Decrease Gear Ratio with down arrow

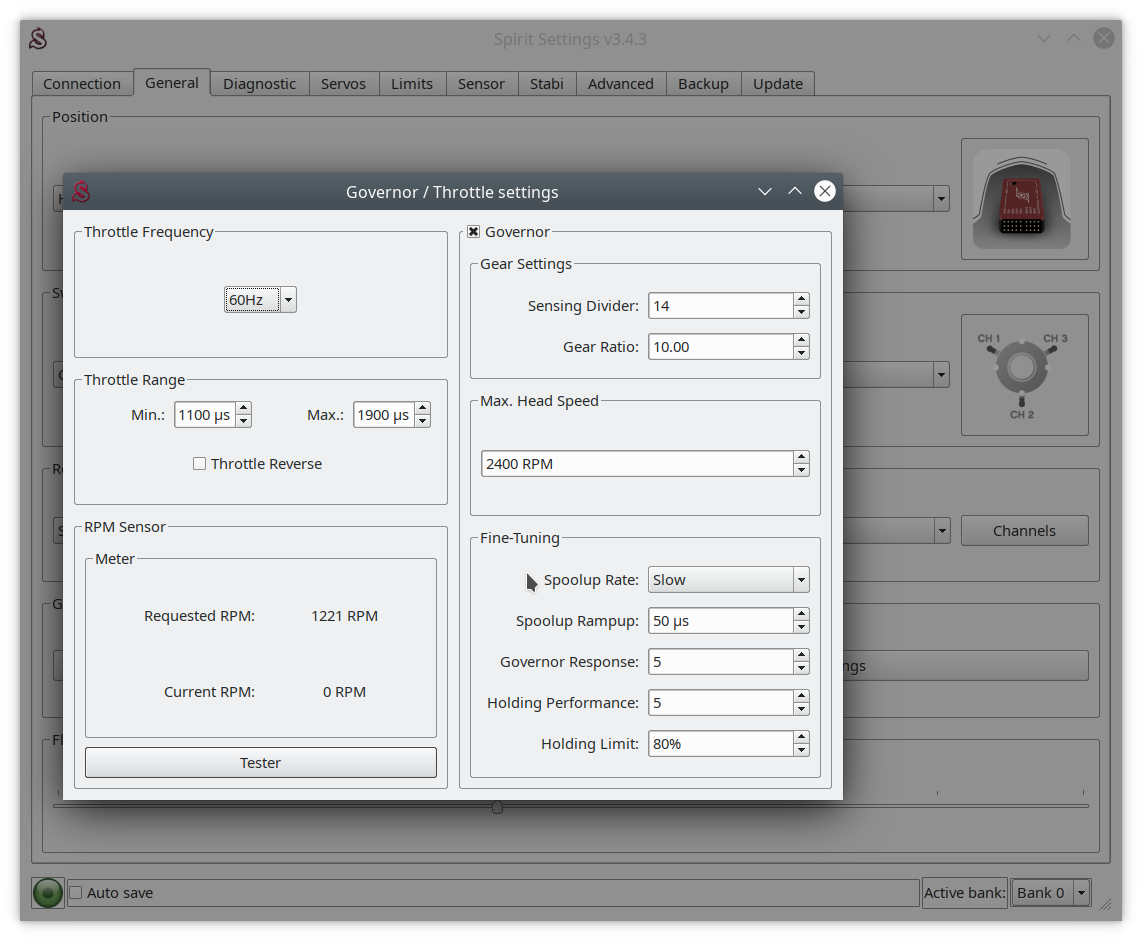[x=801, y=353]
